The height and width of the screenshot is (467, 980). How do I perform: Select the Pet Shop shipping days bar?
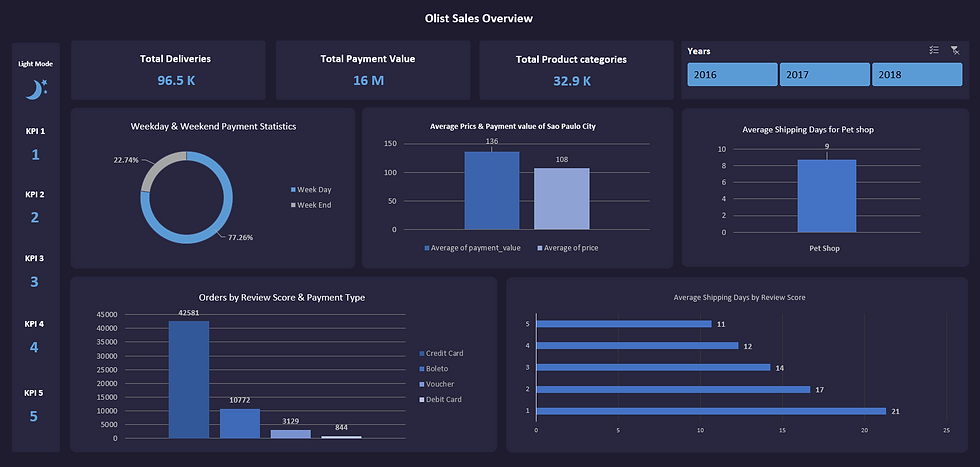coord(826,196)
